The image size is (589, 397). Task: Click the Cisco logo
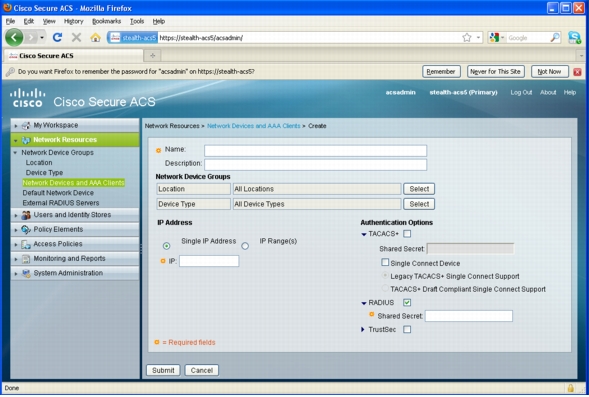tap(27, 97)
